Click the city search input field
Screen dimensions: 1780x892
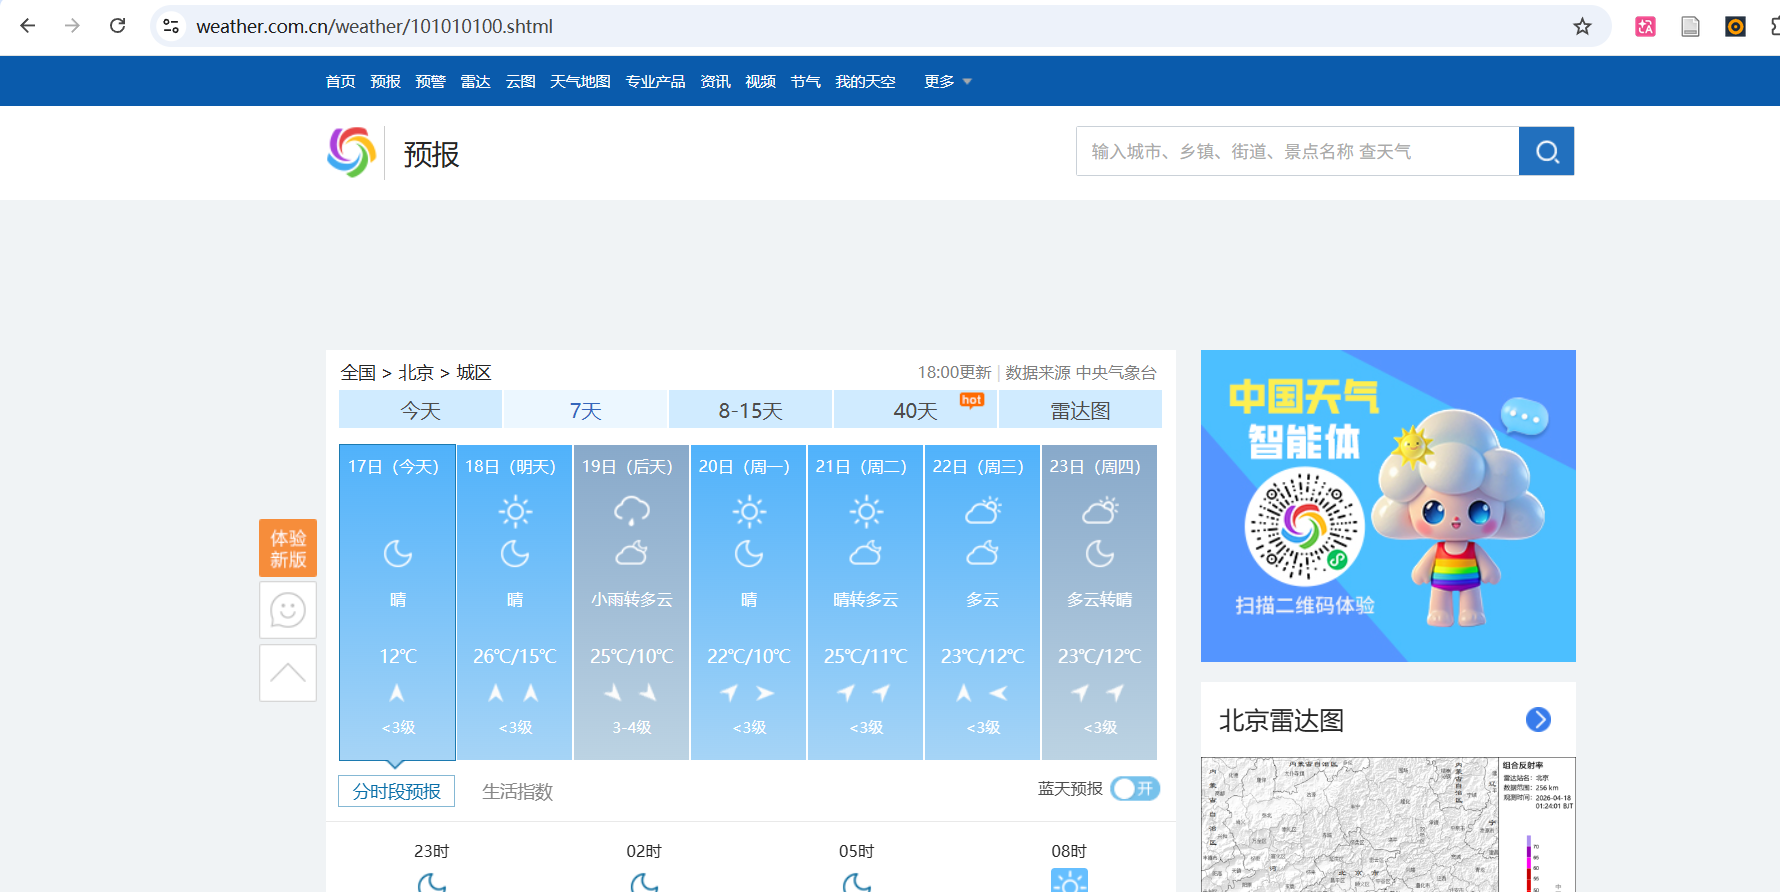coord(1297,151)
